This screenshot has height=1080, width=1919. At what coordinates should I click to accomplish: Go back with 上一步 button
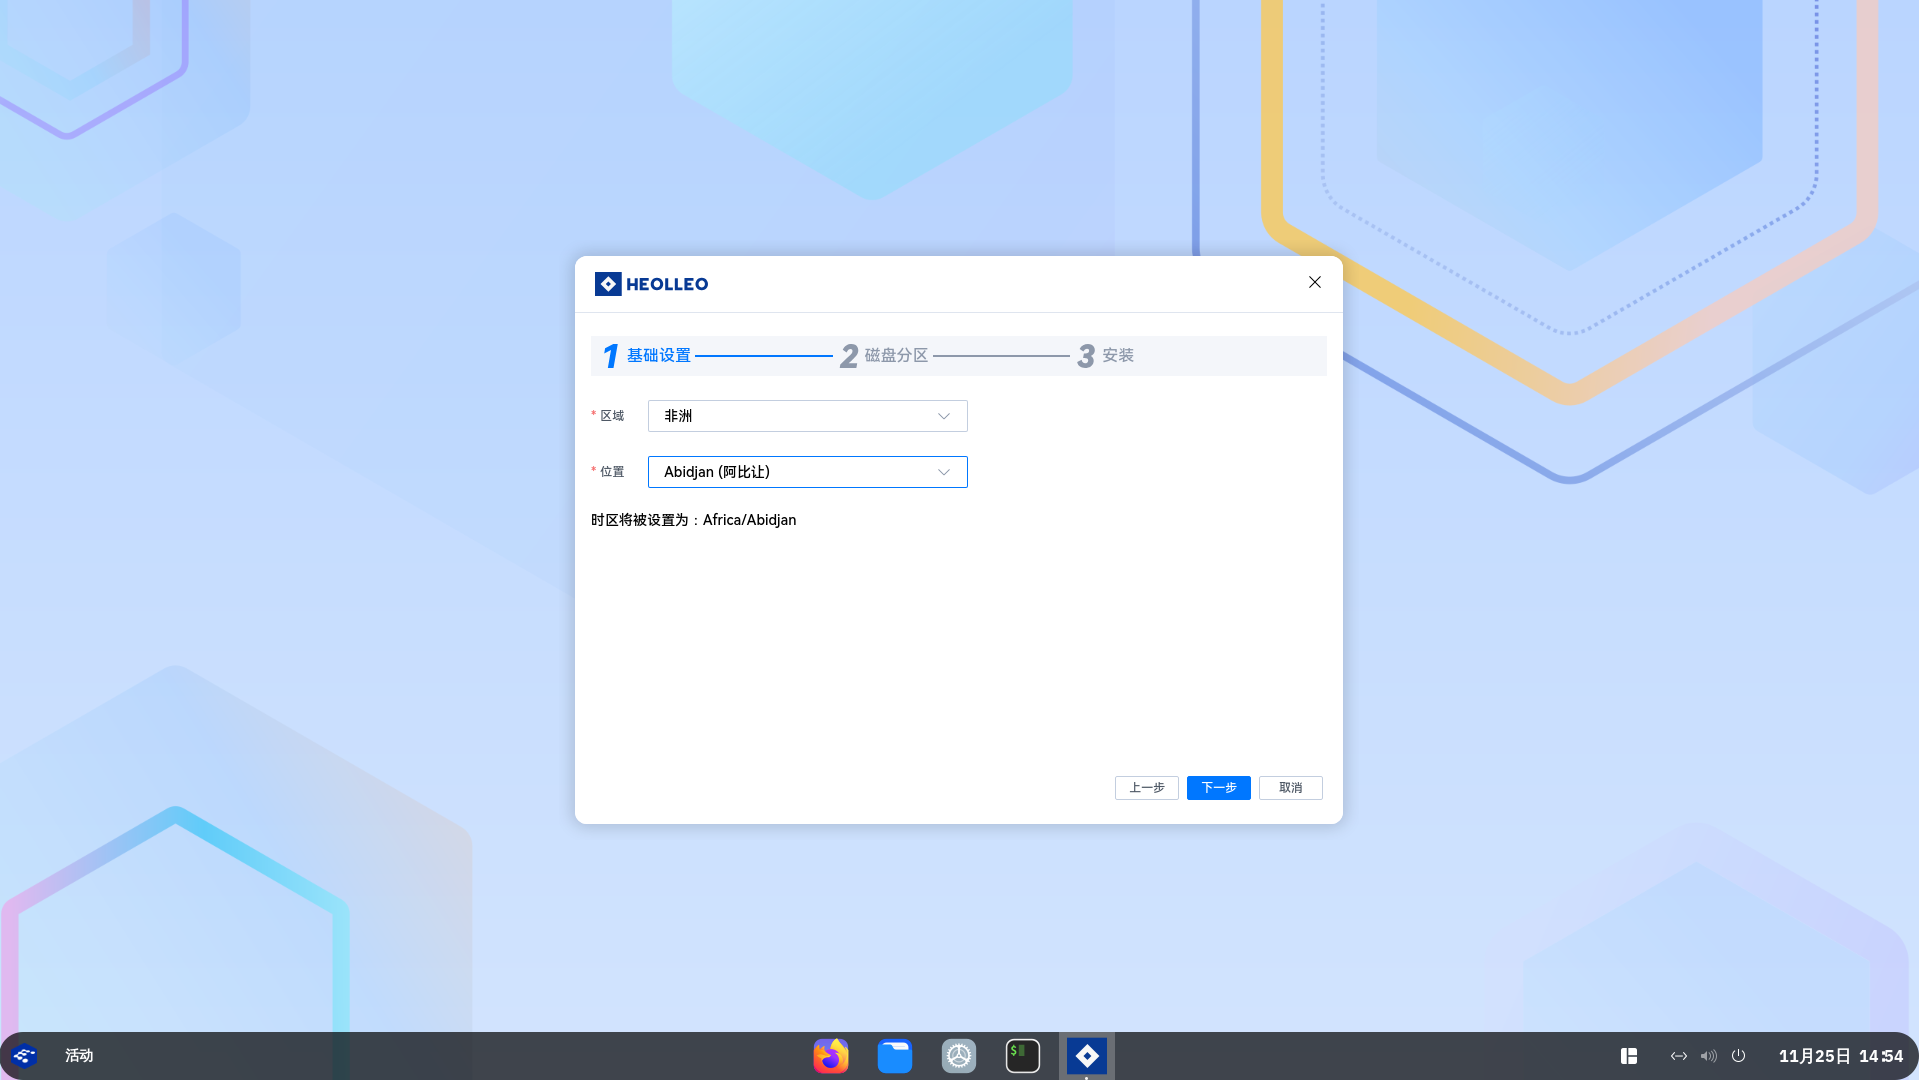[1146, 788]
